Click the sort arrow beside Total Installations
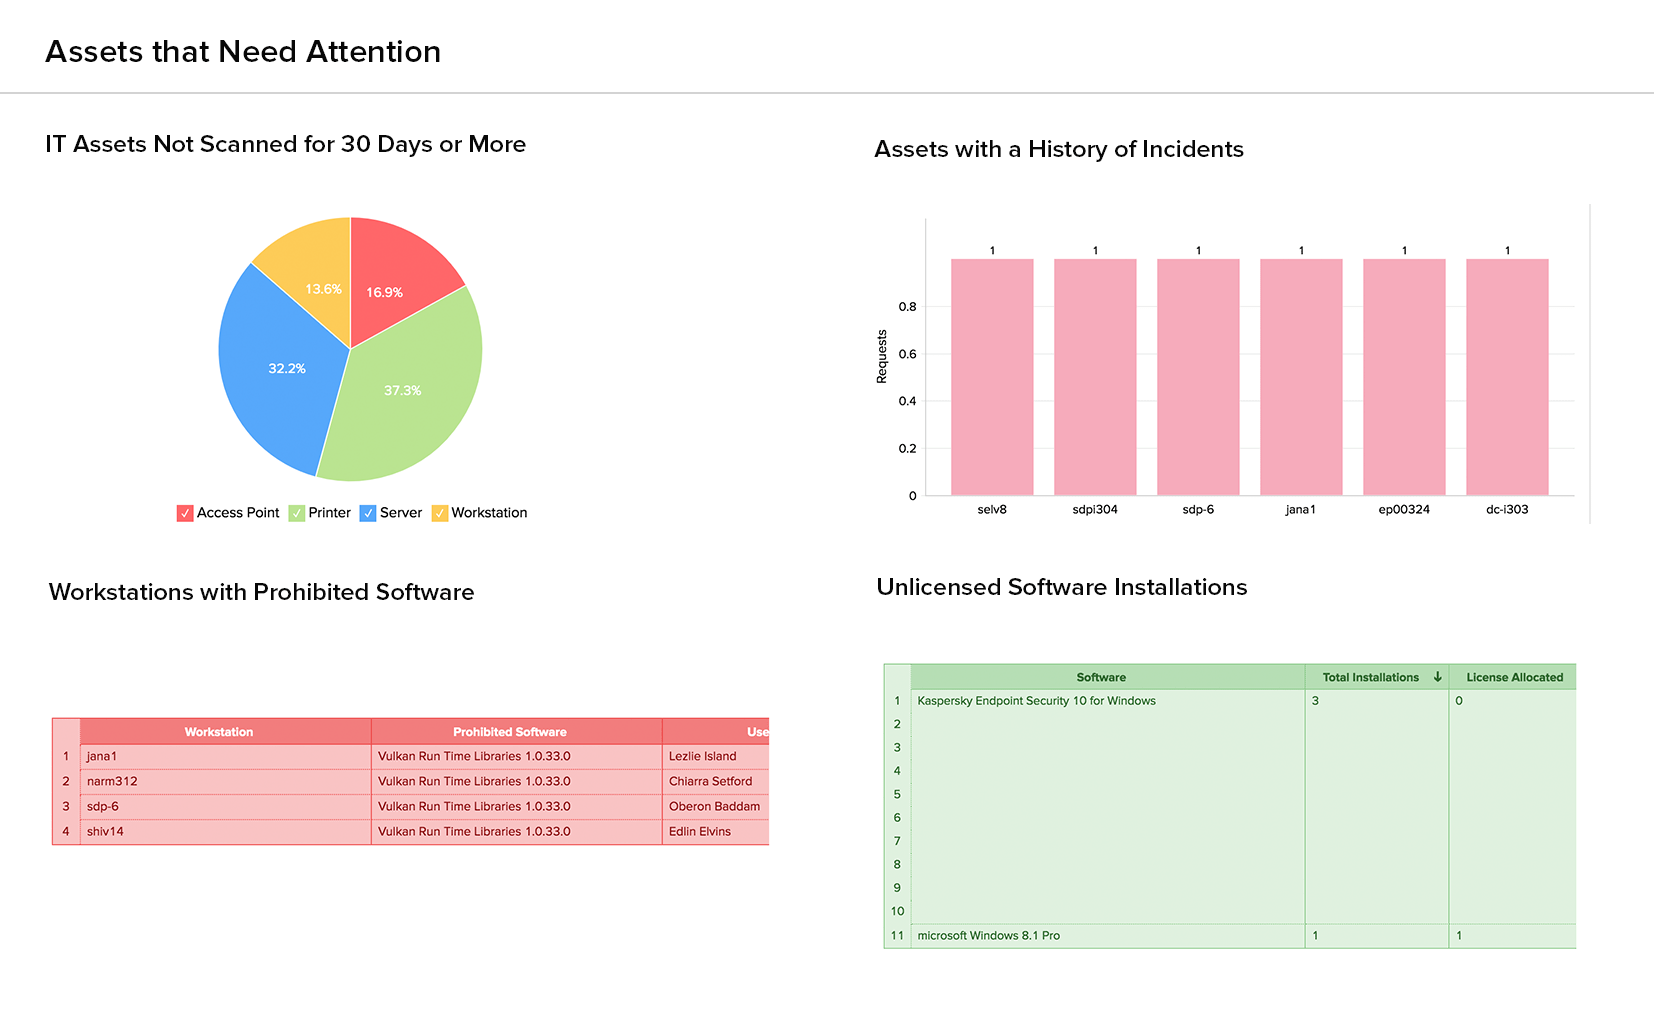Screen dimensions: 1654x1018 1437,677
